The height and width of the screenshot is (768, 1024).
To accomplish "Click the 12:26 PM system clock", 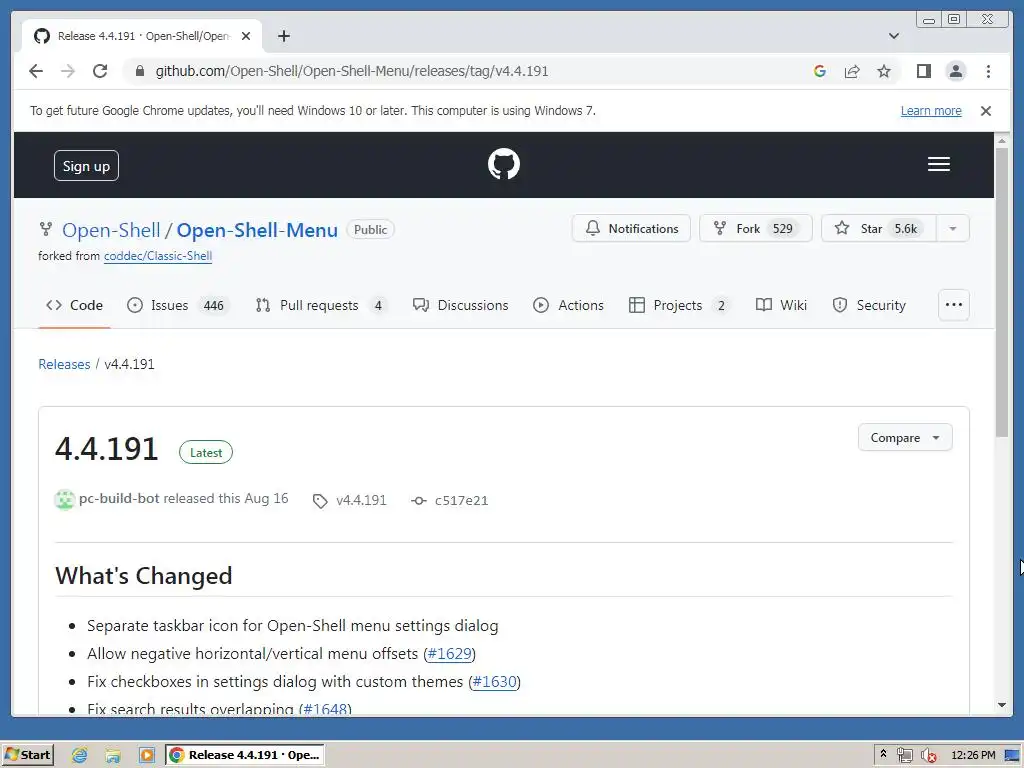I will [973, 756].
